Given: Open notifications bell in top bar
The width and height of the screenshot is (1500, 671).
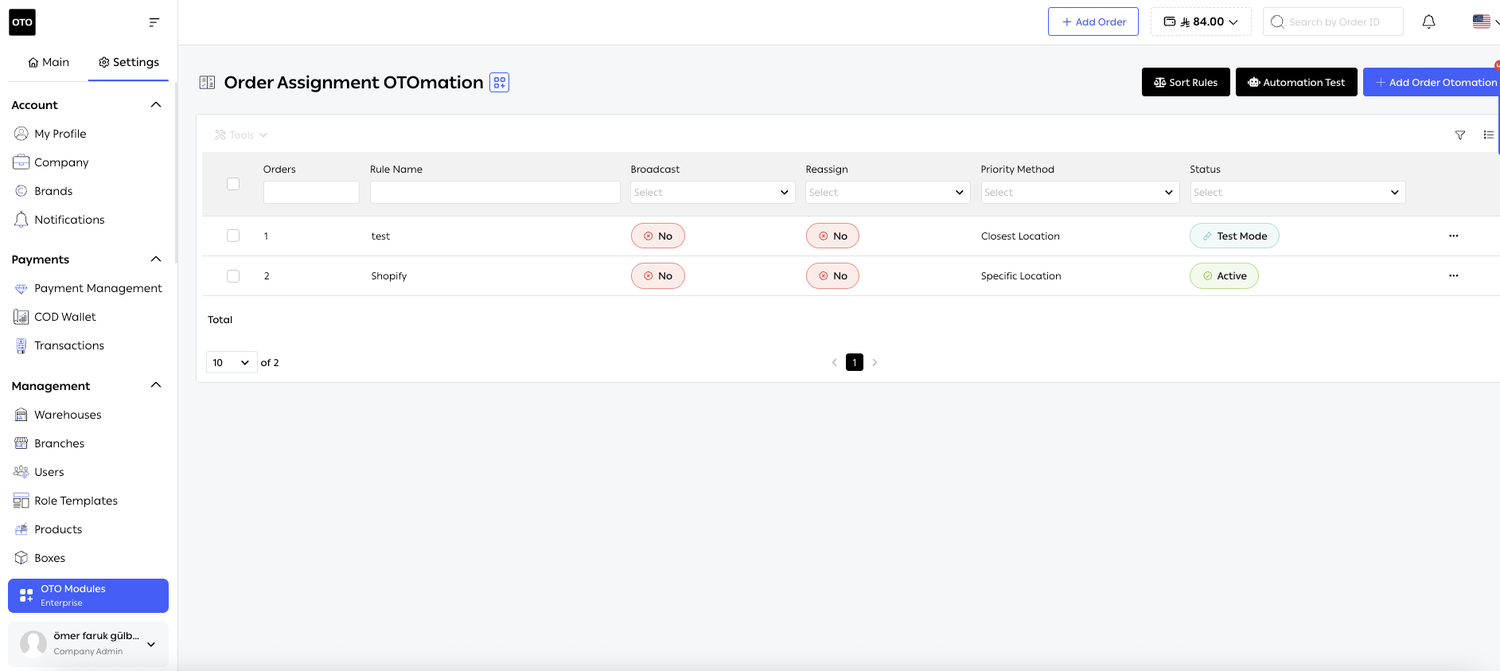Looking at the screenshot, I should click(1429, 22).
